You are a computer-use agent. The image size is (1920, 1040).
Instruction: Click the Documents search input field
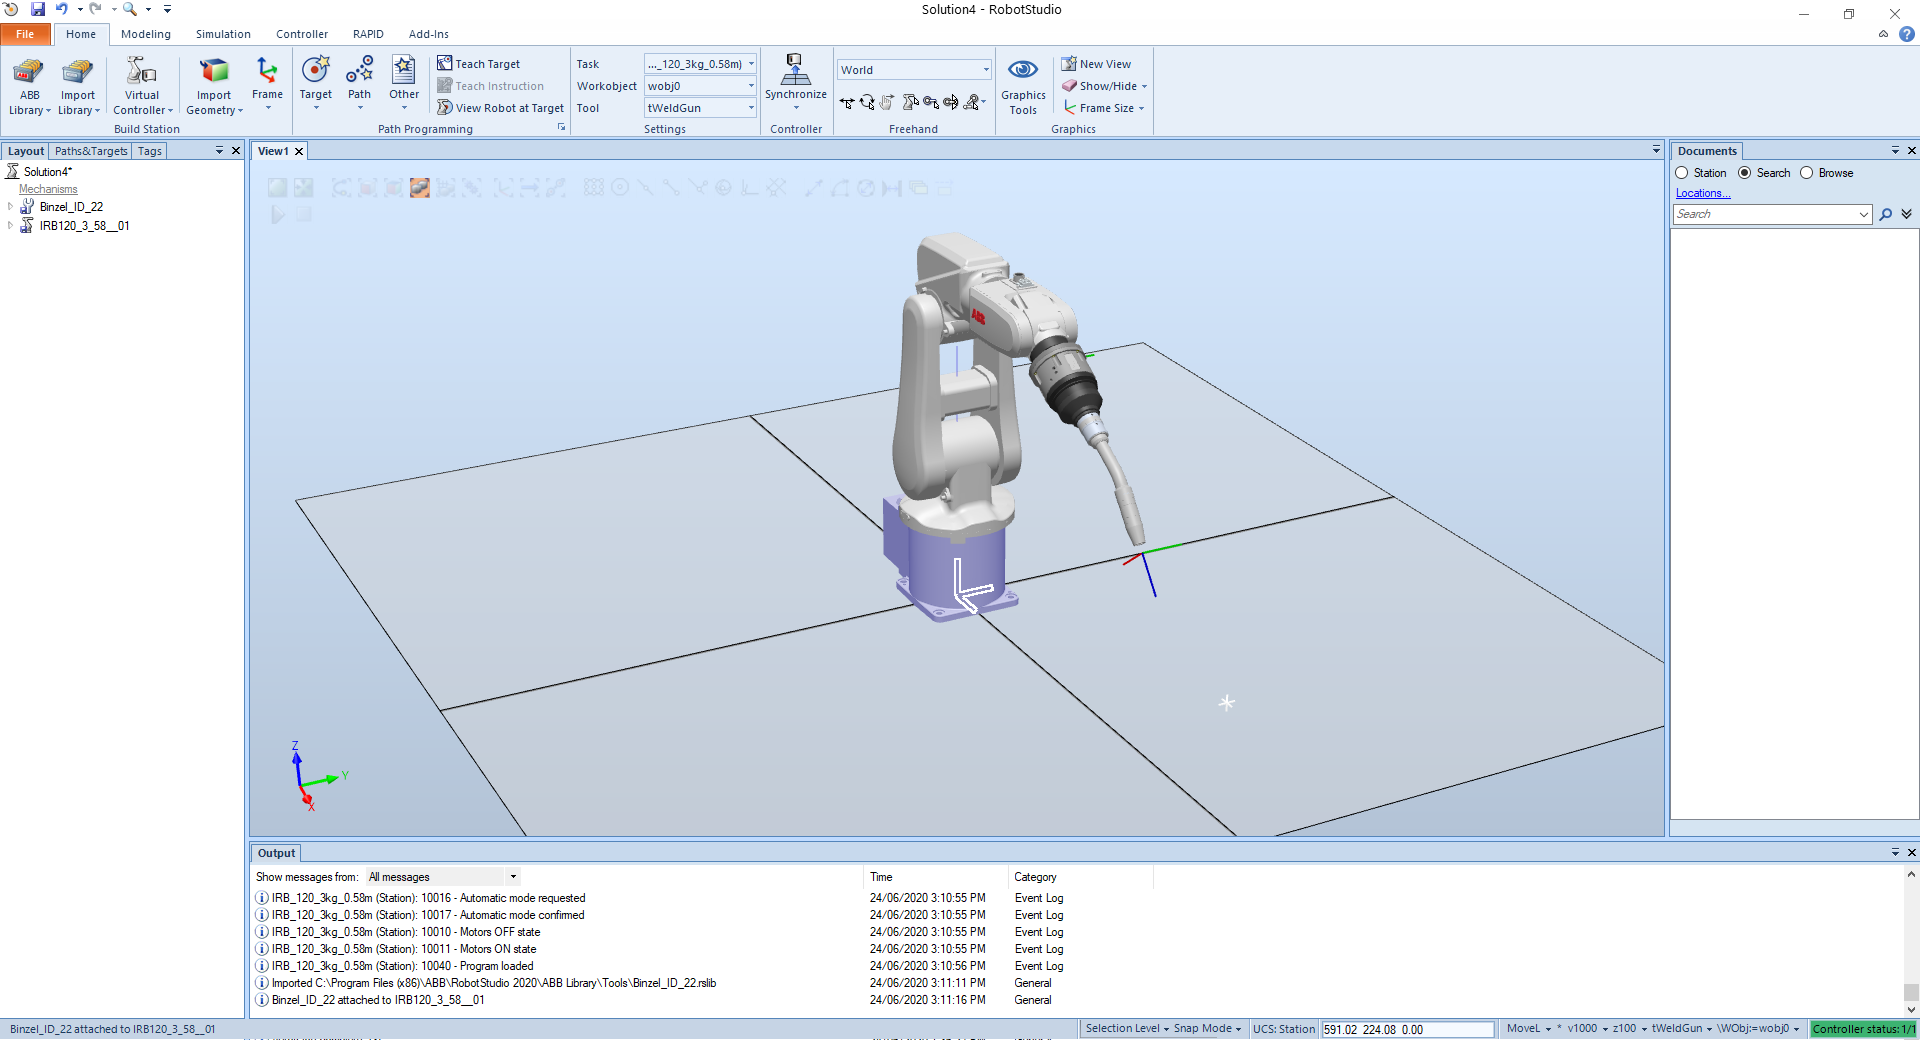click(x=1765, y=215)
